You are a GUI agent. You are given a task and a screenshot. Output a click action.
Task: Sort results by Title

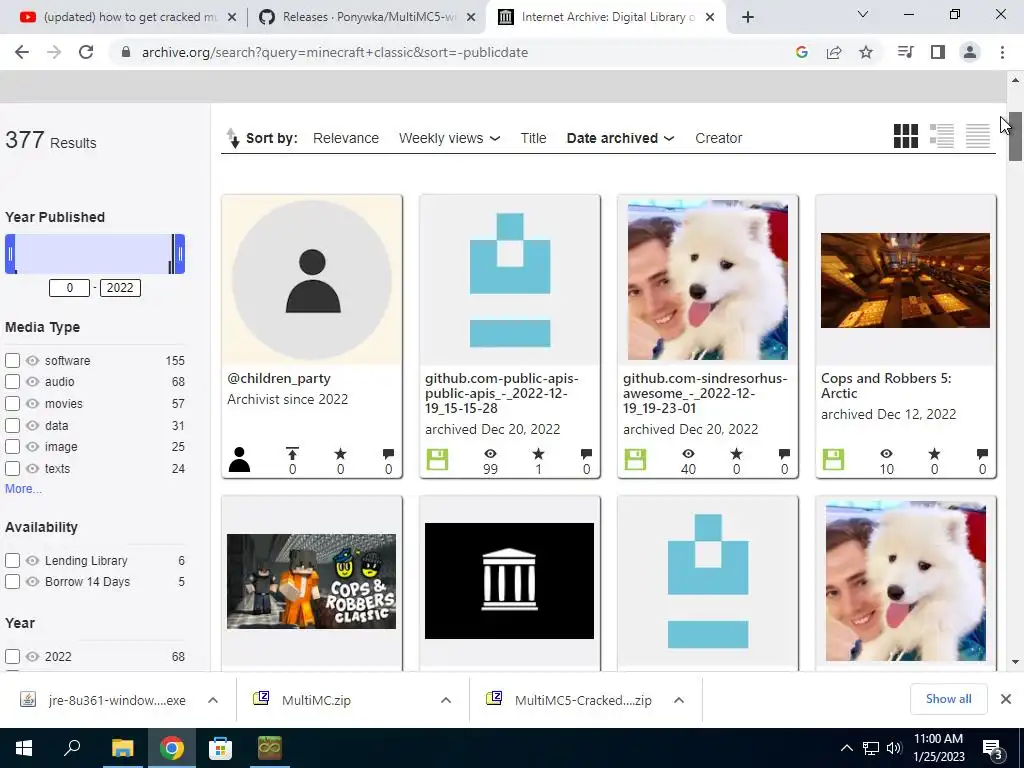point(533,138)
